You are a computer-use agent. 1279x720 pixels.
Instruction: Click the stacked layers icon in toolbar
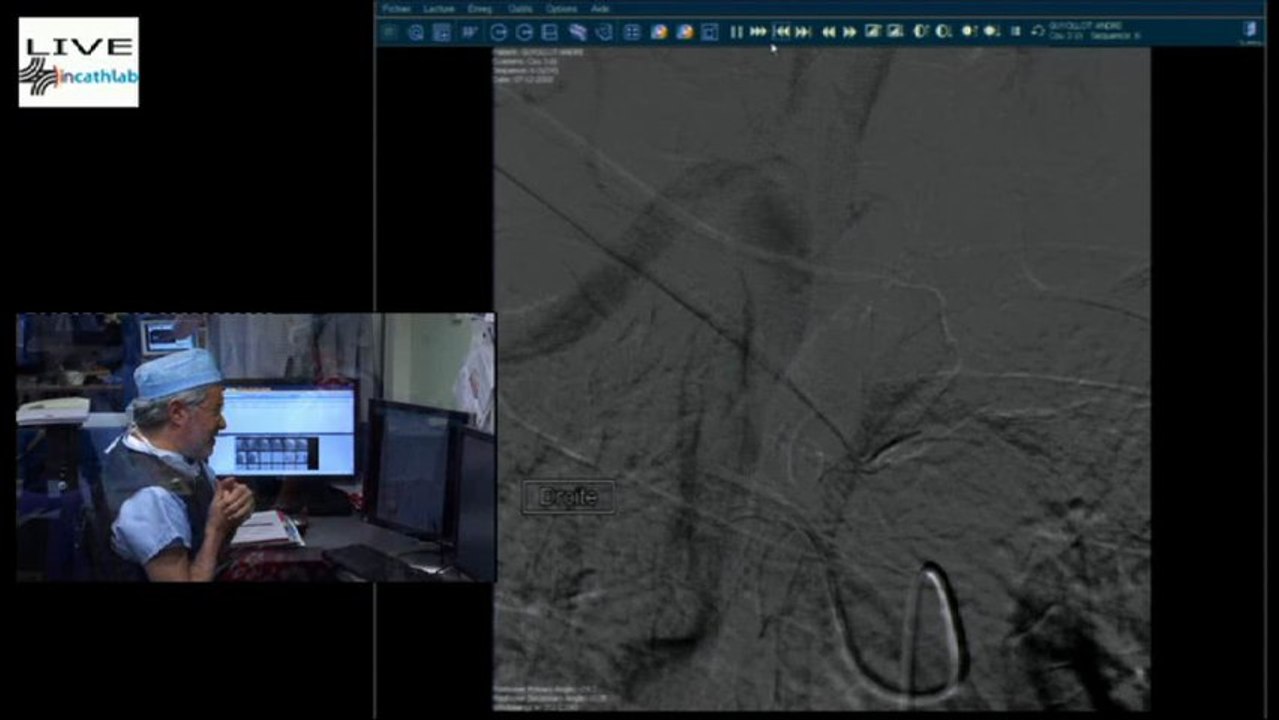tap(577, 32)
